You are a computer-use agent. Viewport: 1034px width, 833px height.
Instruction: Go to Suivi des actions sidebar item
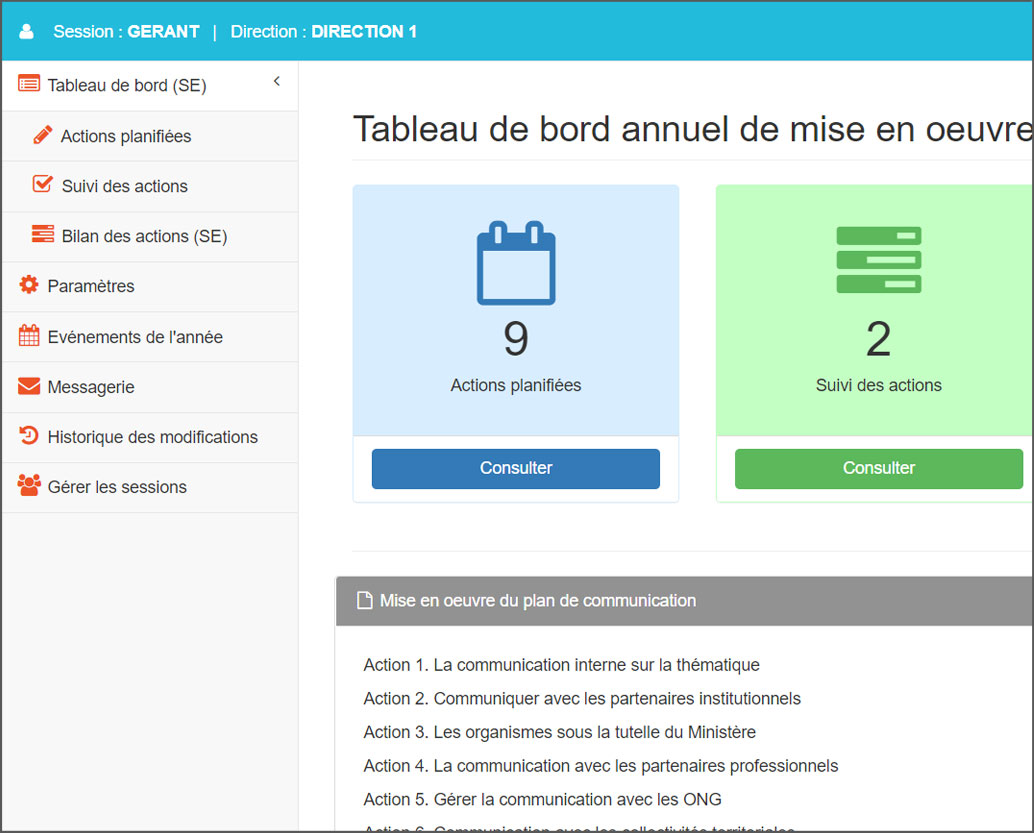150,187
